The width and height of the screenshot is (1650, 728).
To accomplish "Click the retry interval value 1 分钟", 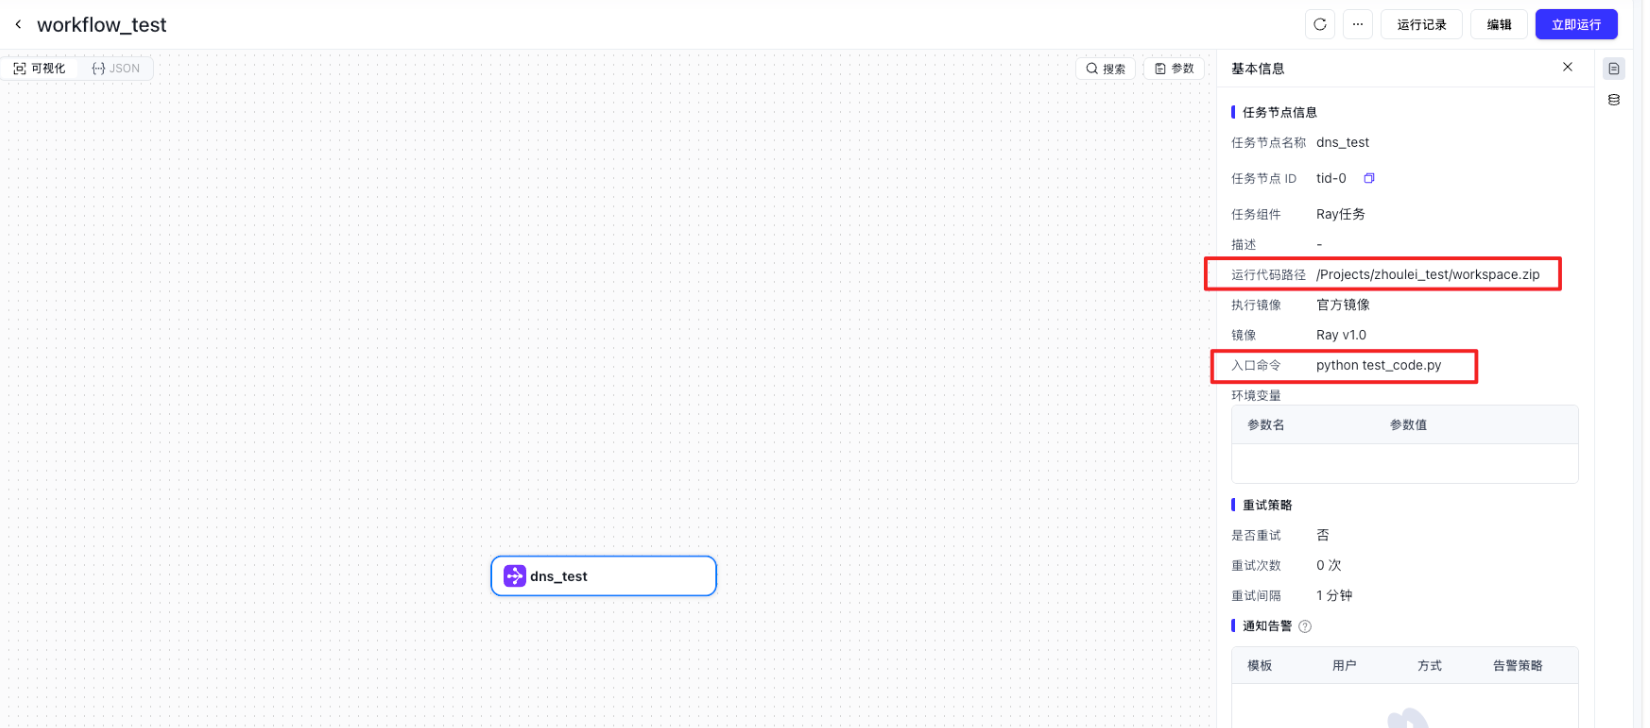I will tap(1334, 596).
